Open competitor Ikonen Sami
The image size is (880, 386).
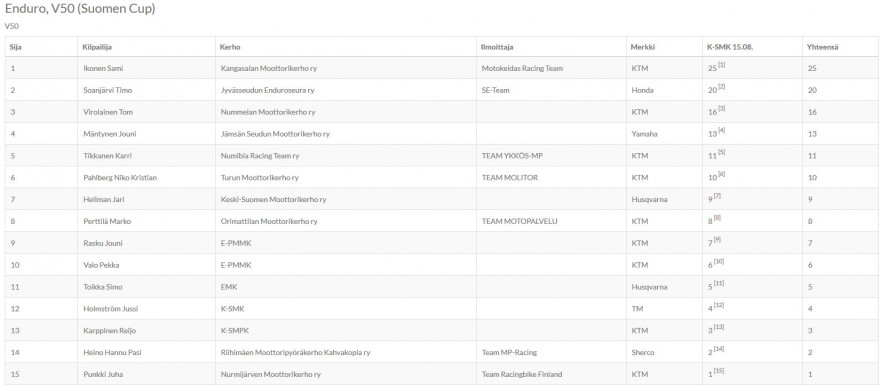pos(103,68)
